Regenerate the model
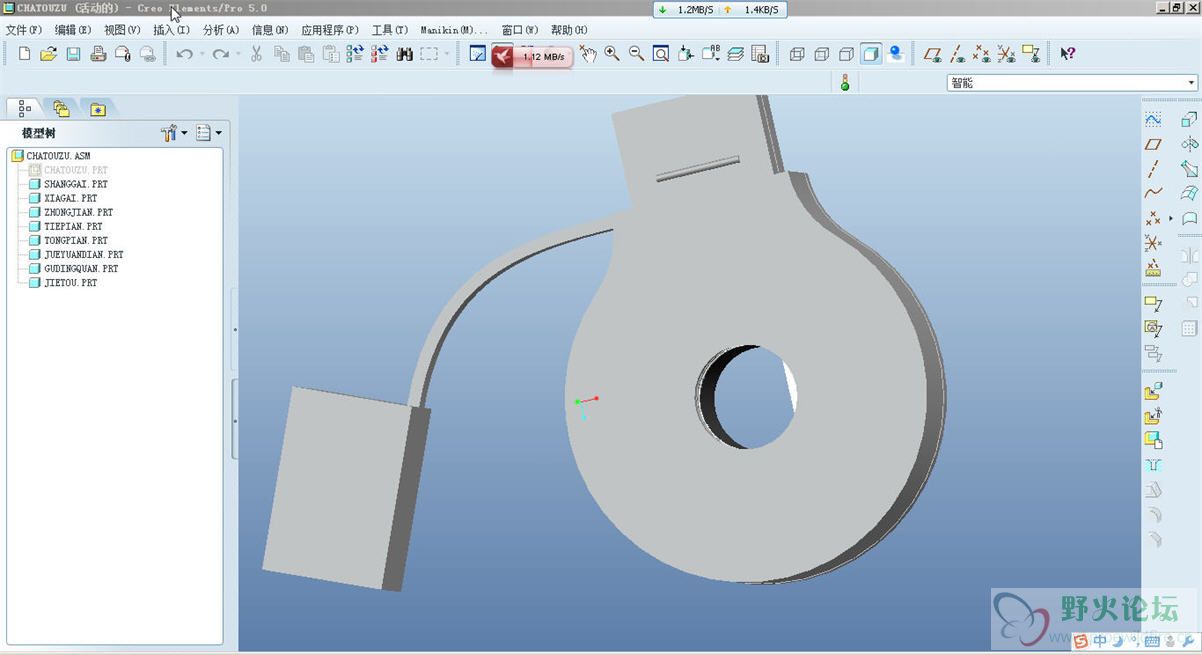This screenshot has width=1202, height=655. [355, 54]
